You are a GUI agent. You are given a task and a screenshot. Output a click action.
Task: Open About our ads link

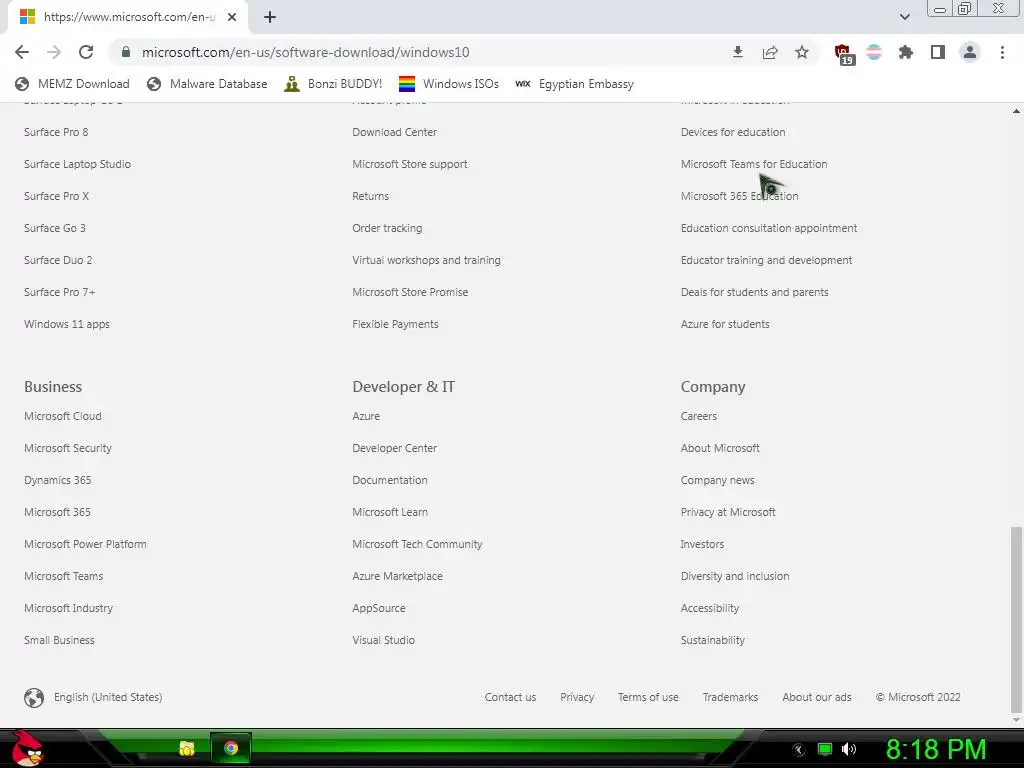[817, 697]
